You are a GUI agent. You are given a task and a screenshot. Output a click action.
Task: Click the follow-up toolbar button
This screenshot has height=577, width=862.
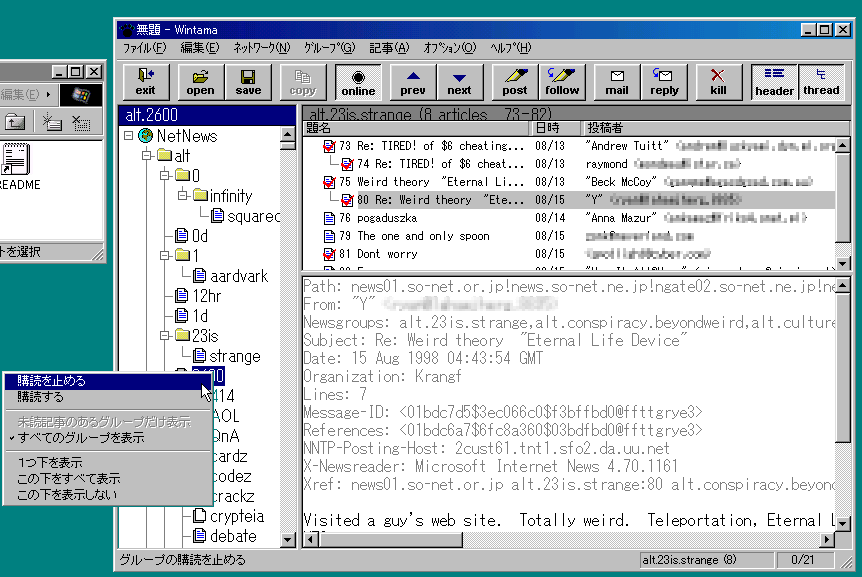coord(562,82)
